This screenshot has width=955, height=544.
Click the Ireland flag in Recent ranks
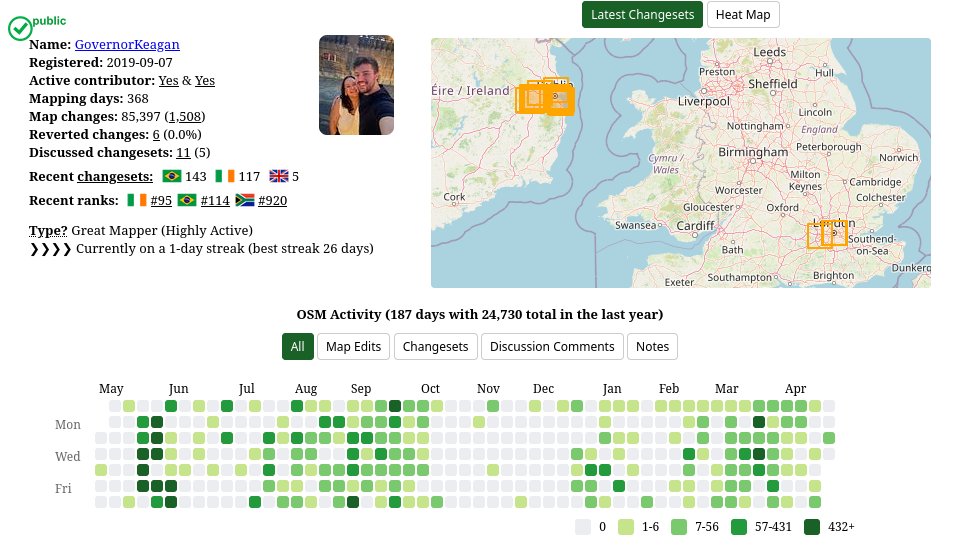tap(137, 200)
